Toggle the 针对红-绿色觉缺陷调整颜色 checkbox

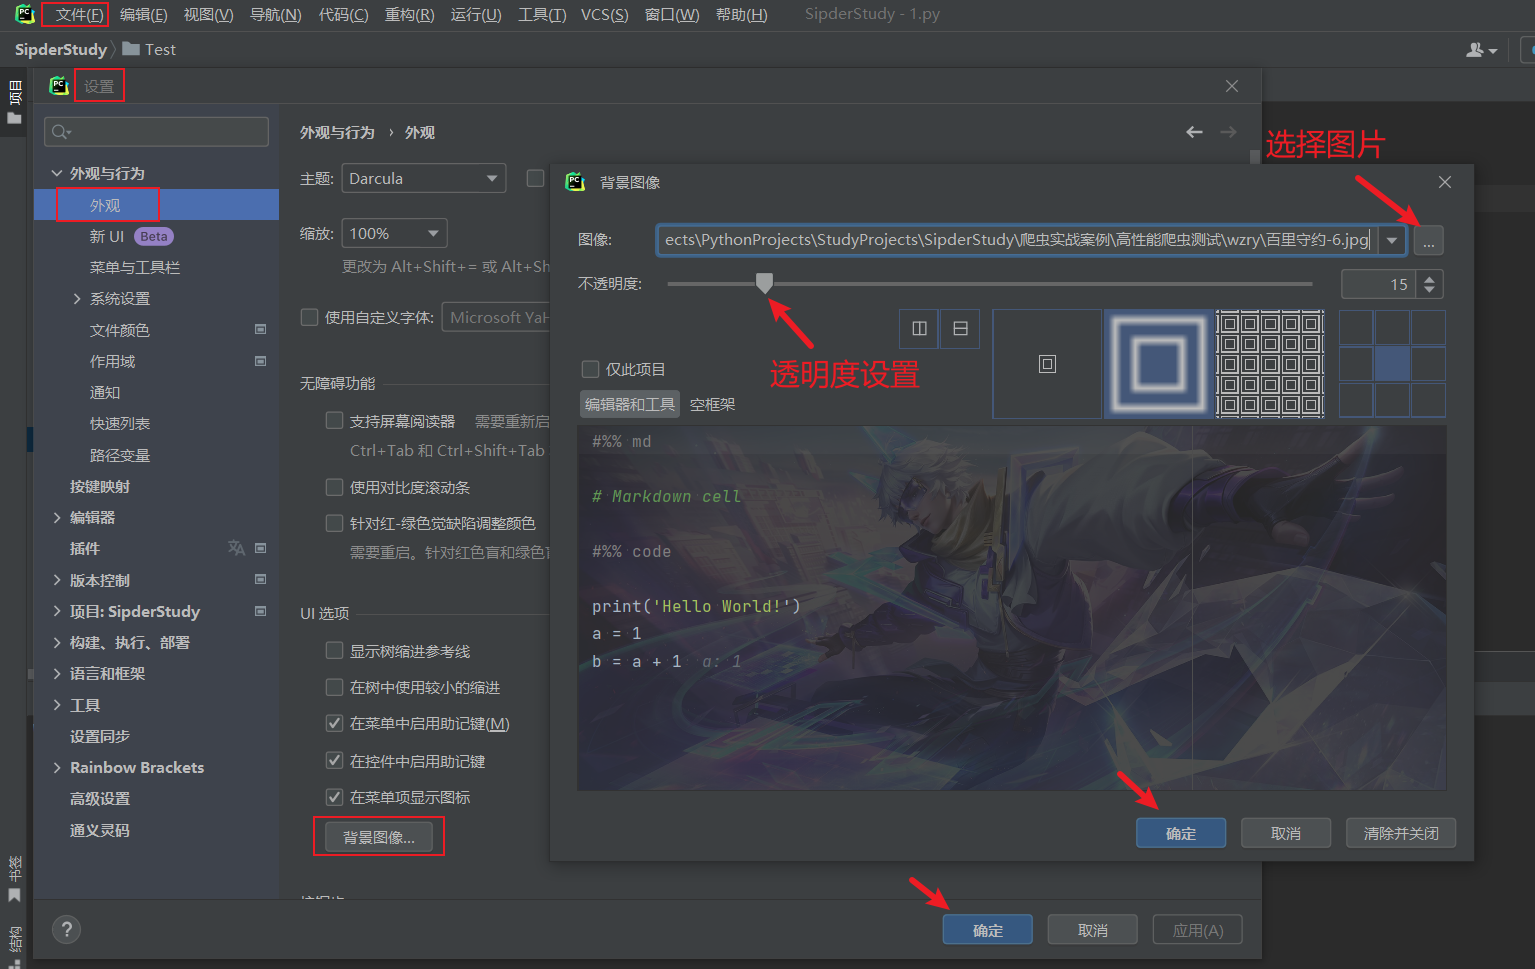click(335, 523)
